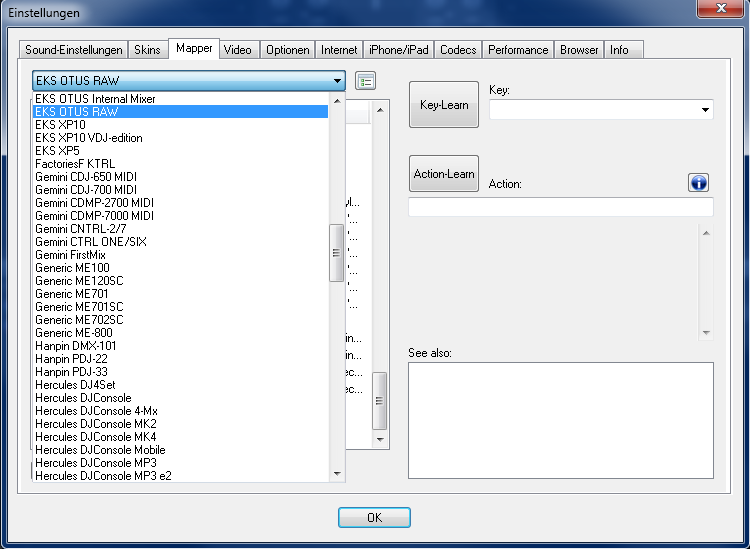750x549 pixels.
Task: Pick Generic ME702SC
Action: coord(181,319)
